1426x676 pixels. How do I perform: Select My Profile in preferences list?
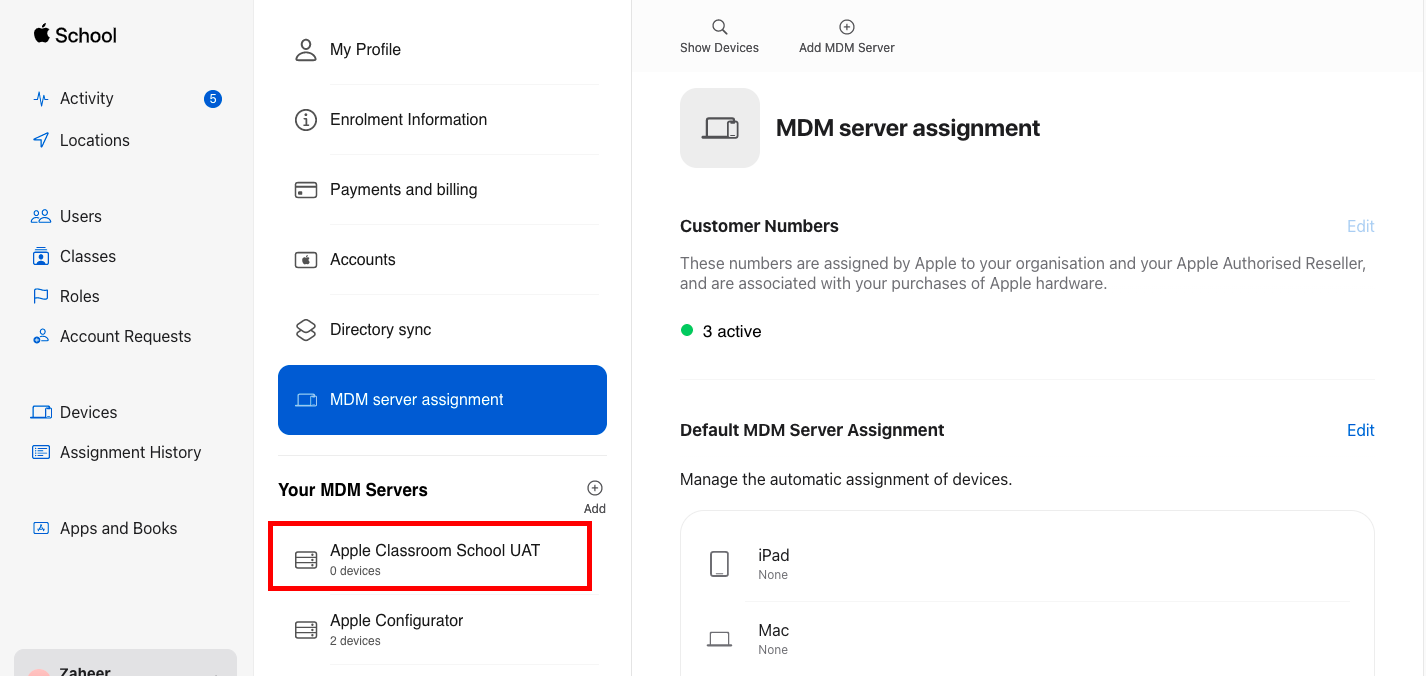coord(442,50)
